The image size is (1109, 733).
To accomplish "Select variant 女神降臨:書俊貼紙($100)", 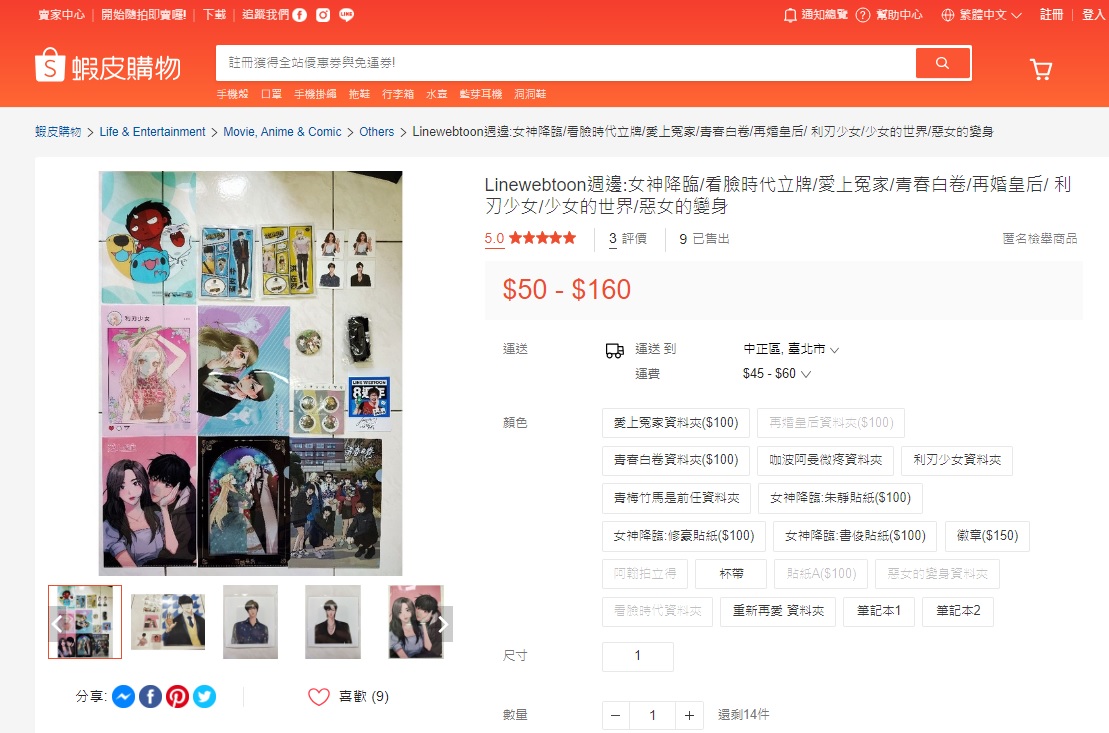I will 855,536.
